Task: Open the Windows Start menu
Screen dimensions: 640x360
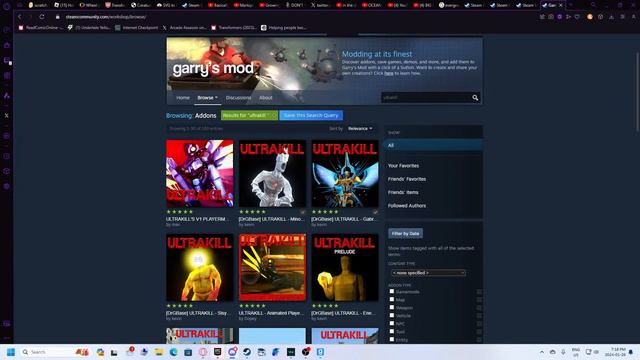Action: (11, 352)
